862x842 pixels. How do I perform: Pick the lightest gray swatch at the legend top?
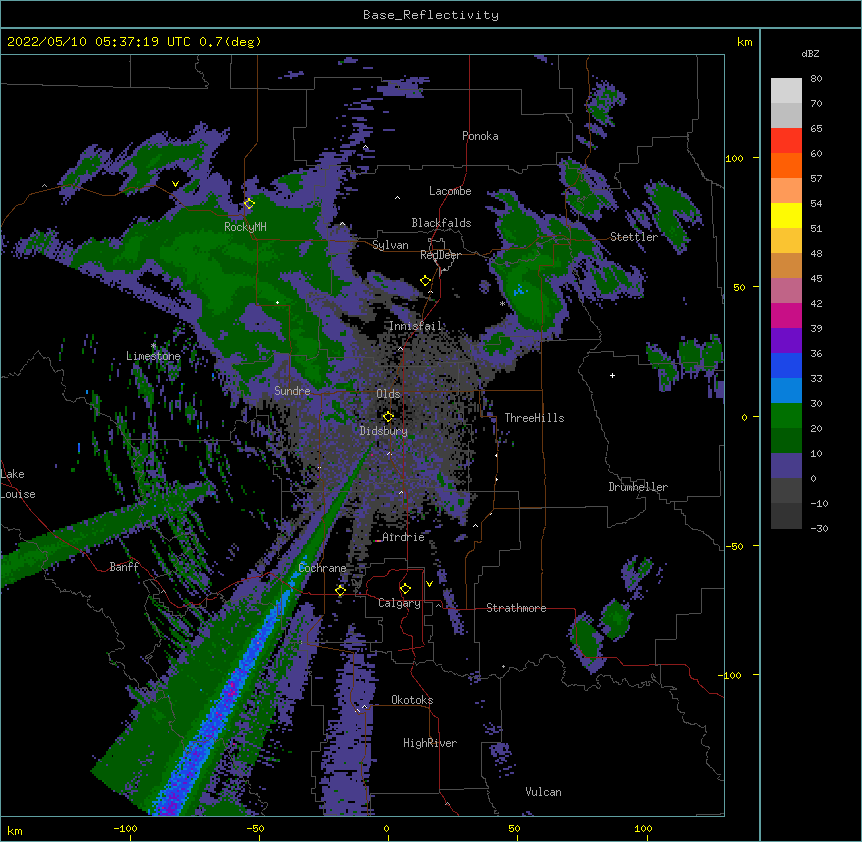coord(786,91)
